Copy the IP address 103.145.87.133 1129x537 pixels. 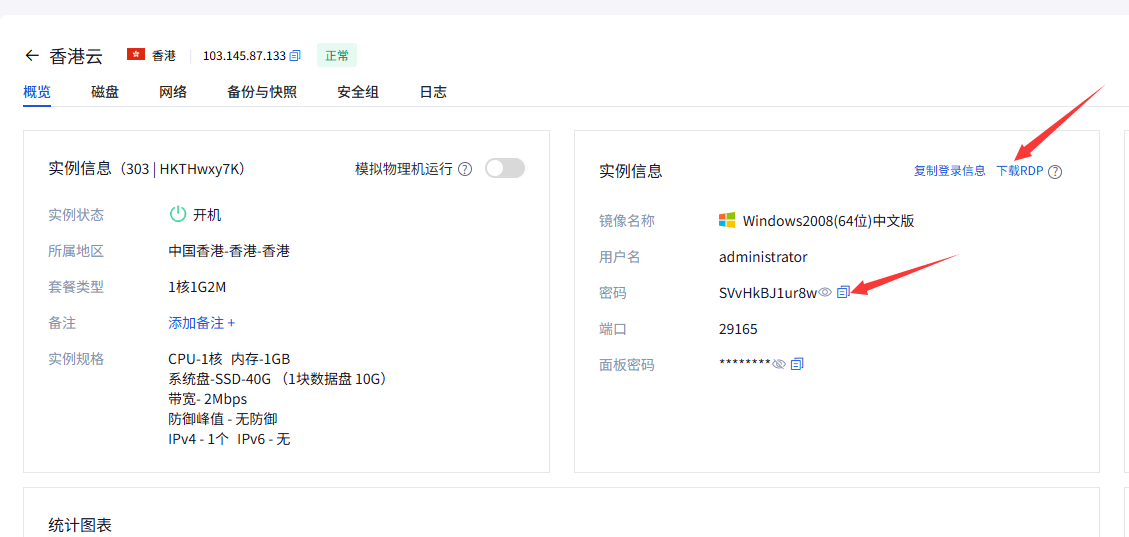click(x=295, y=56)
